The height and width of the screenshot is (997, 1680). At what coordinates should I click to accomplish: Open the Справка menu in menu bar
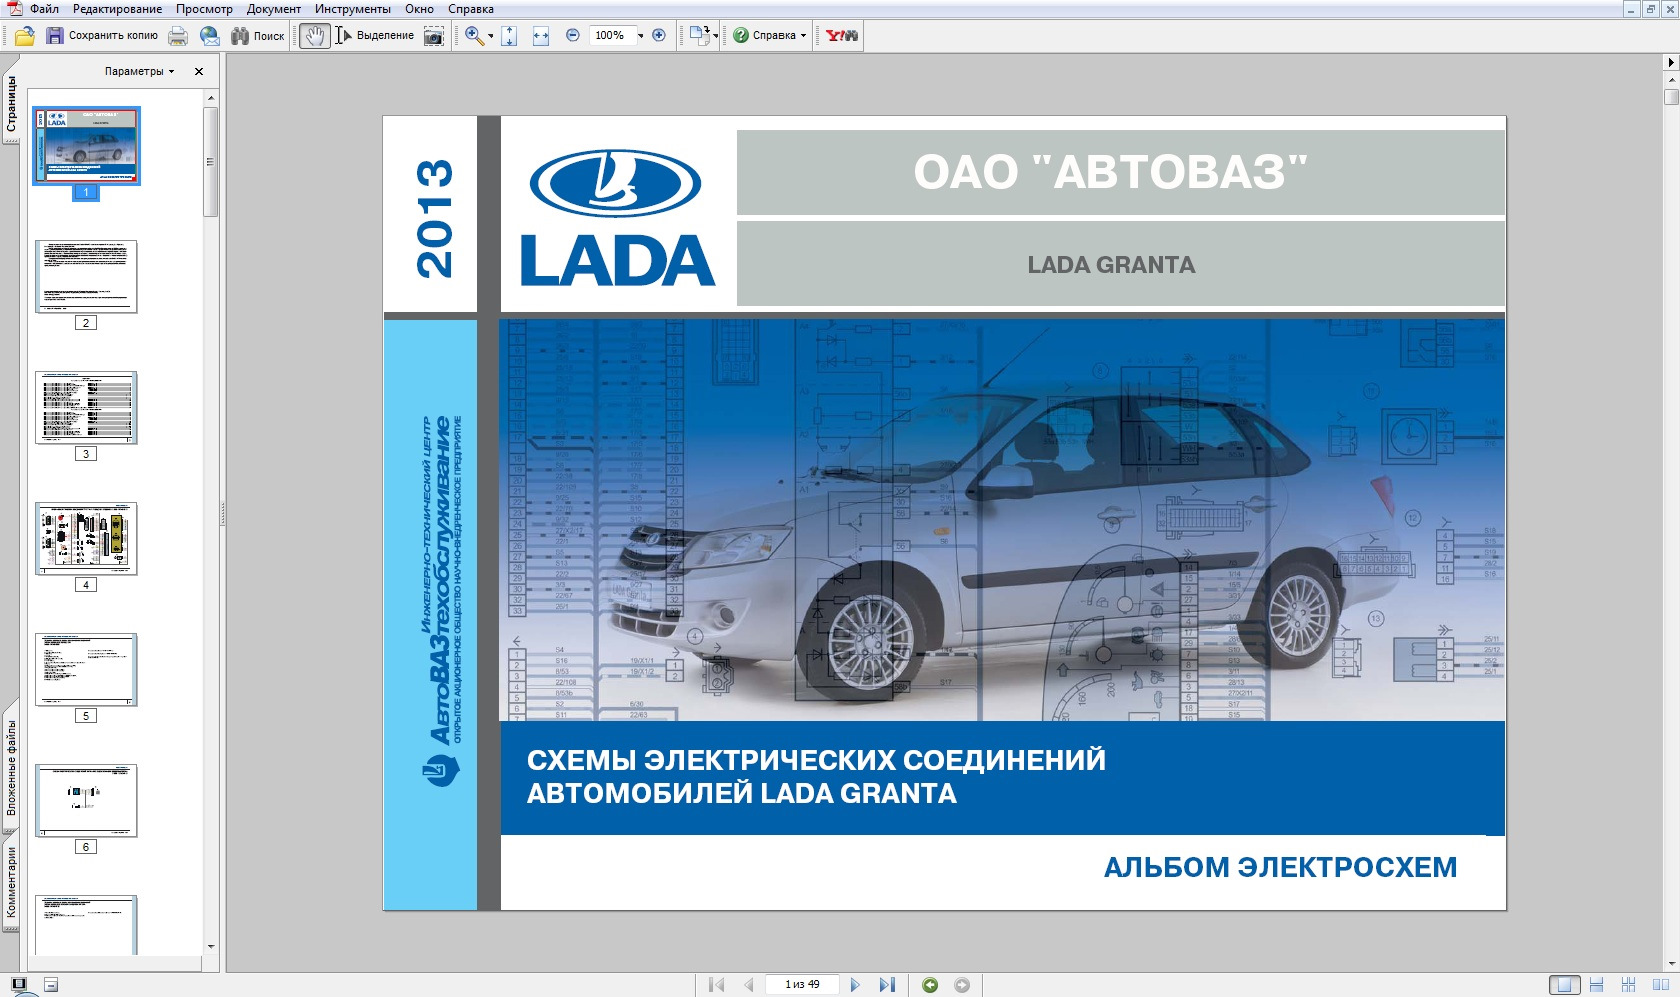[x=471, y=9]
